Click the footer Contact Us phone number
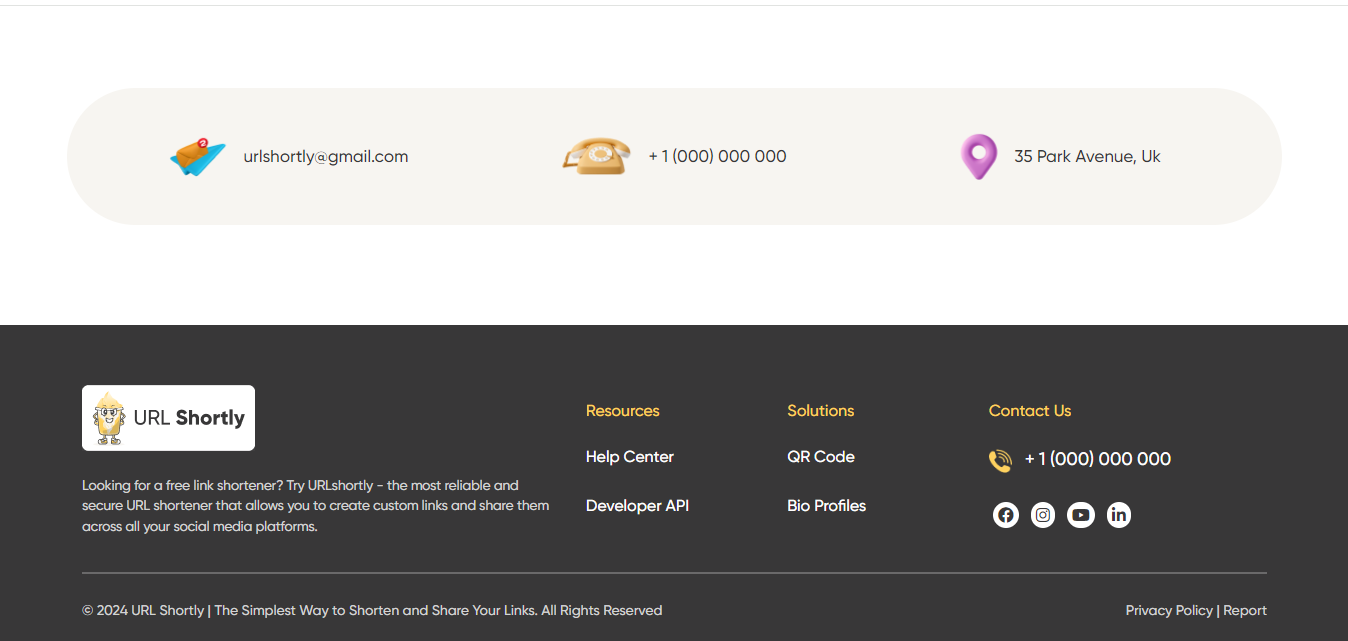This screenshot has width=1348, height=641. tap(1097, 459)
